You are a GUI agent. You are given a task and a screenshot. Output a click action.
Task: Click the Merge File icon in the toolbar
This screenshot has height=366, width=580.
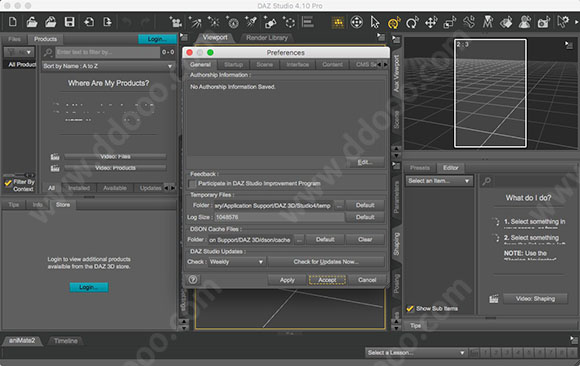click(x=50, y=22)
